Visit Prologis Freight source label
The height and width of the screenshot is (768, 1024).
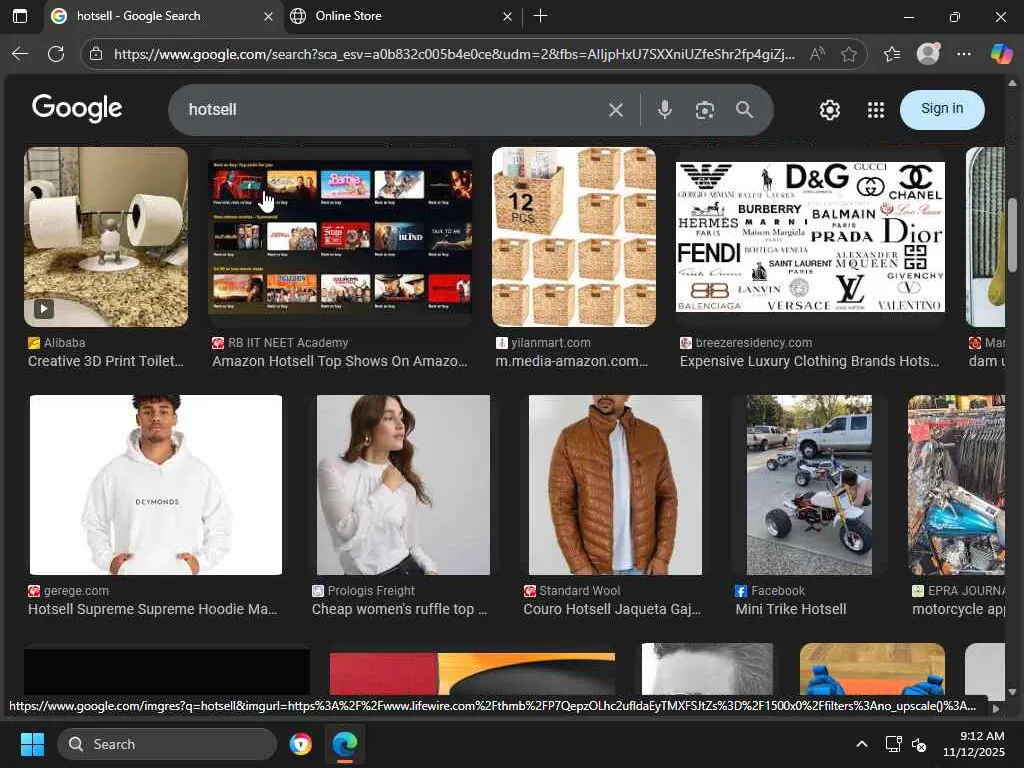pos(371,591)
